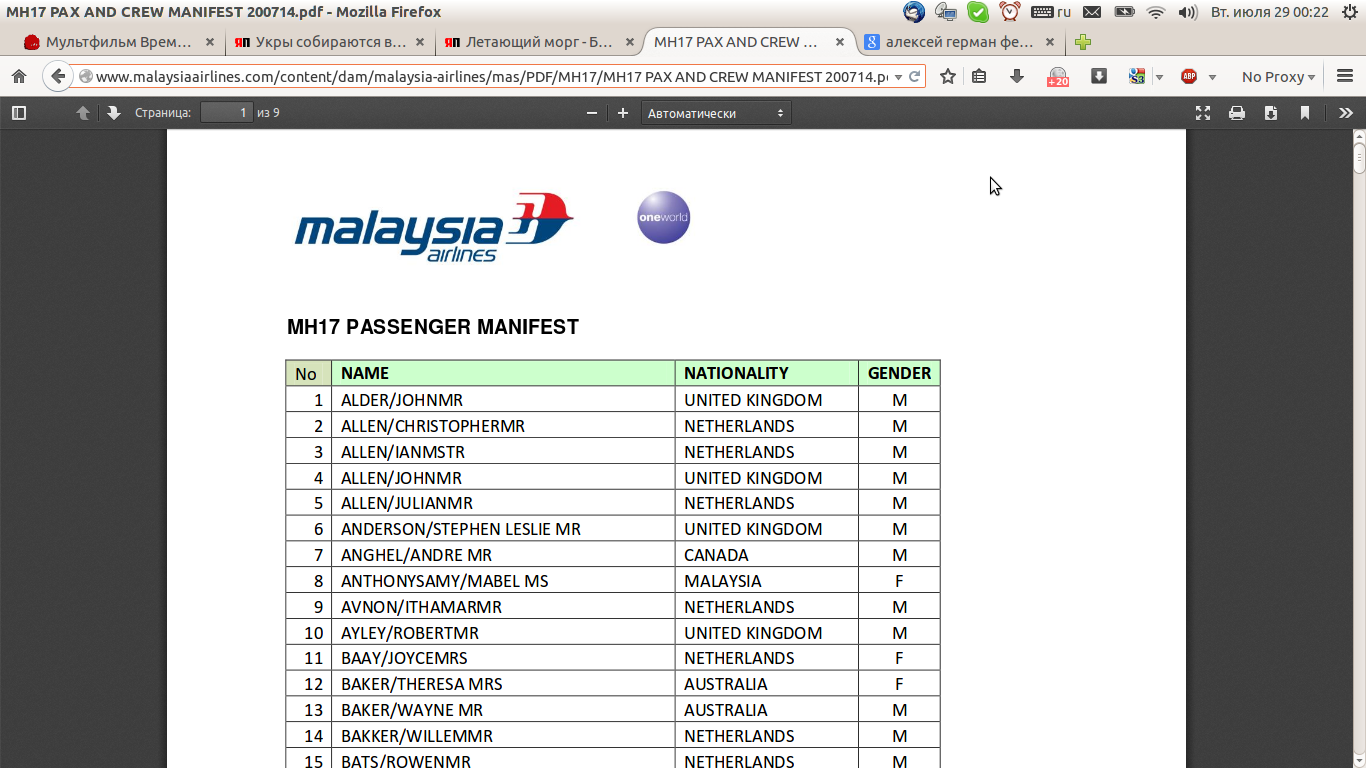
Task: Click the PDF current view bookmark icon
Action: coord(1305,113)
